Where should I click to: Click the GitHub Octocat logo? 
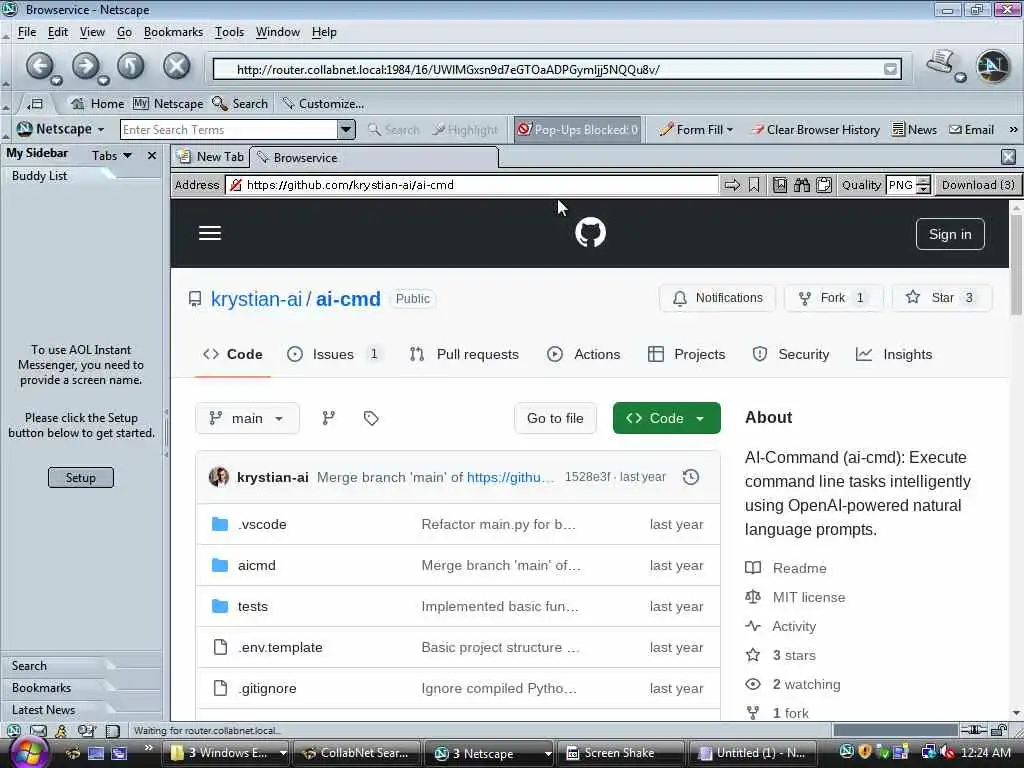[590, 232]
